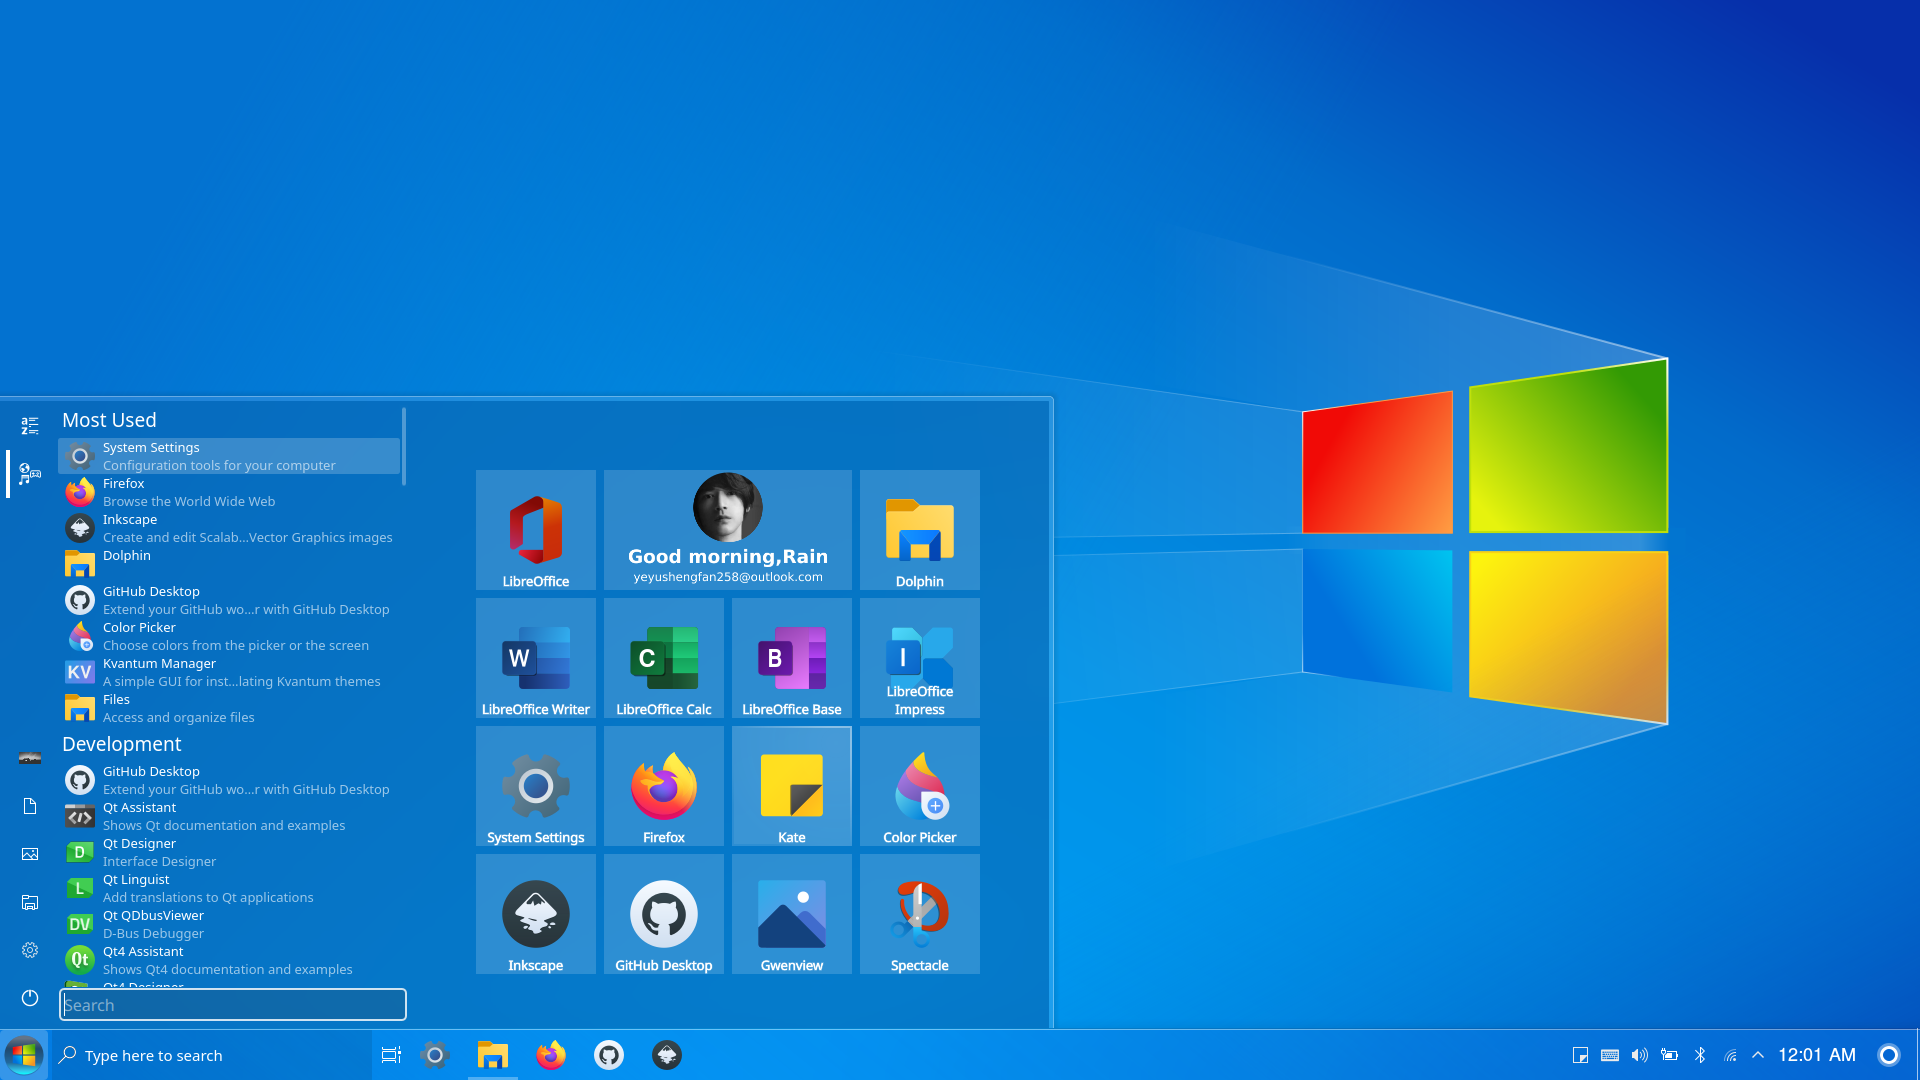The image size is (1920, 1080).
Task: Open the System Settings tile
Action: 536,786
